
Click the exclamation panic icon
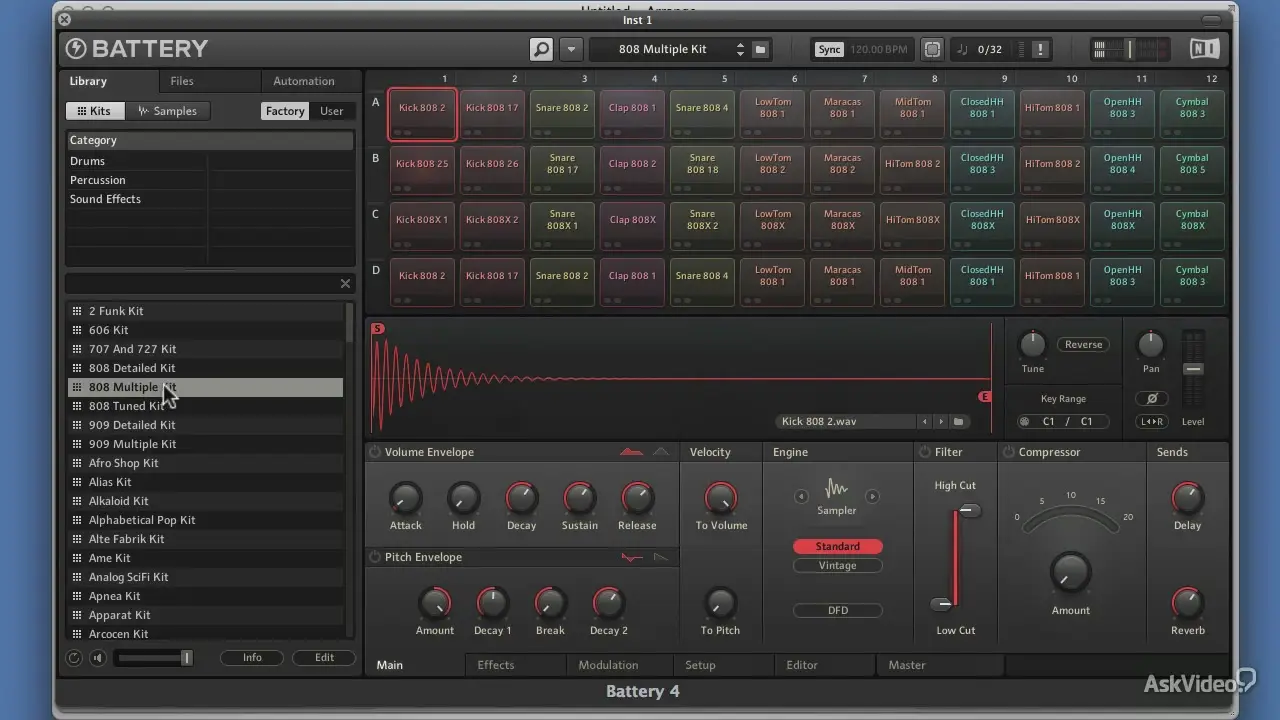[x=1040, y=49]
